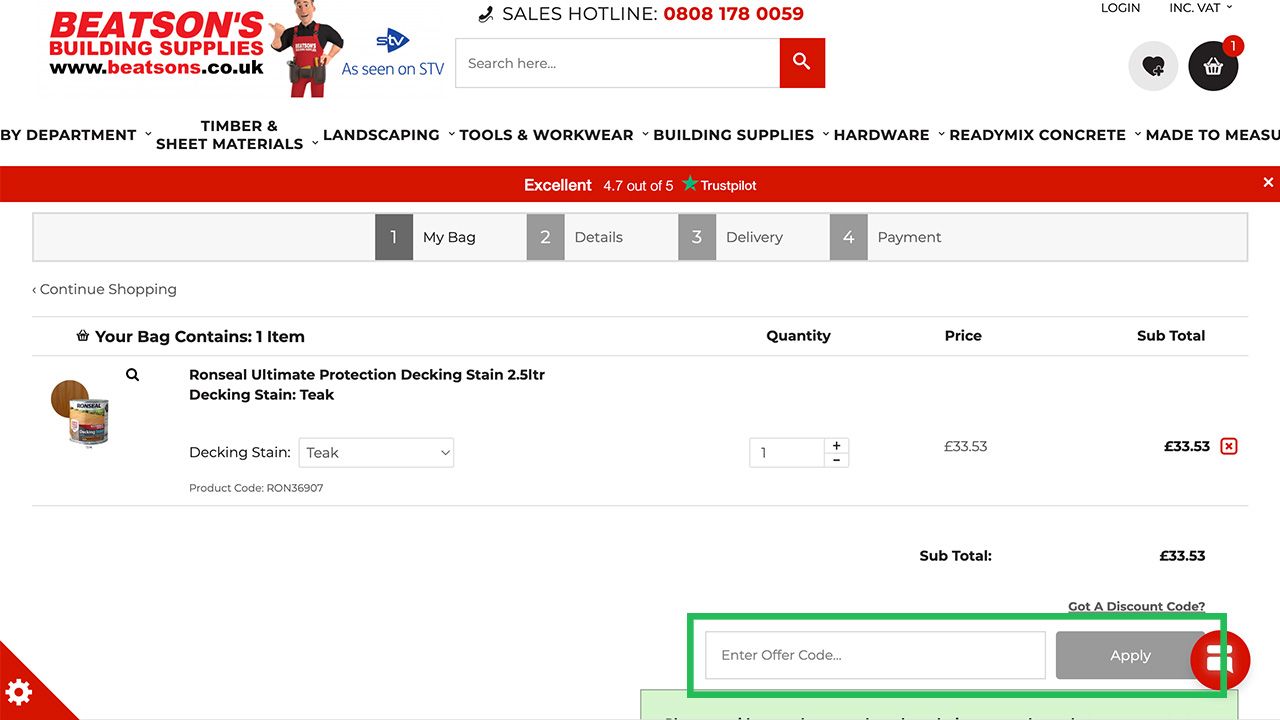Viewport: 1280px width, 720px height.
Task: Expand Hardware menu
Action: point(889,135)
